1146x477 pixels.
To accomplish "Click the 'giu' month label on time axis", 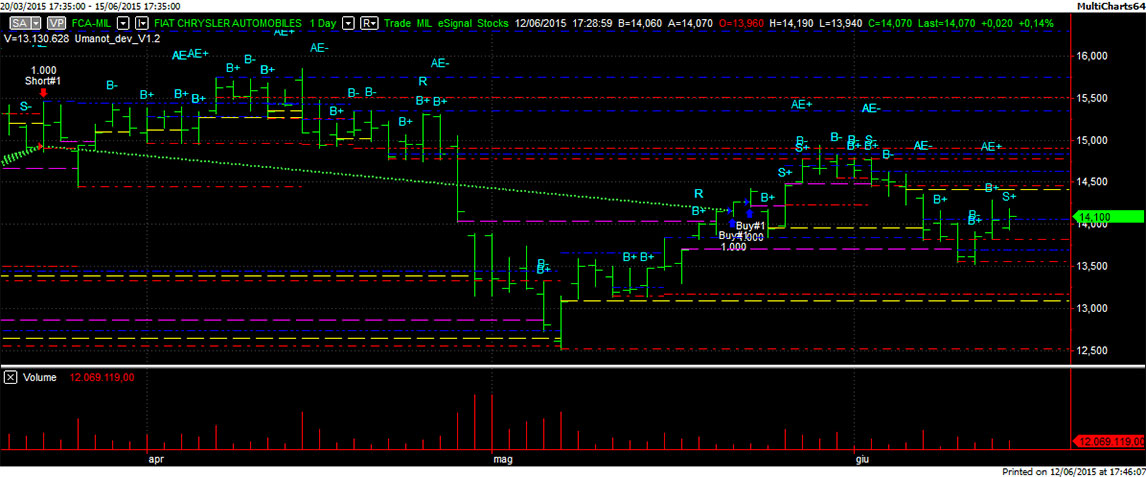I will click(862, 460).
